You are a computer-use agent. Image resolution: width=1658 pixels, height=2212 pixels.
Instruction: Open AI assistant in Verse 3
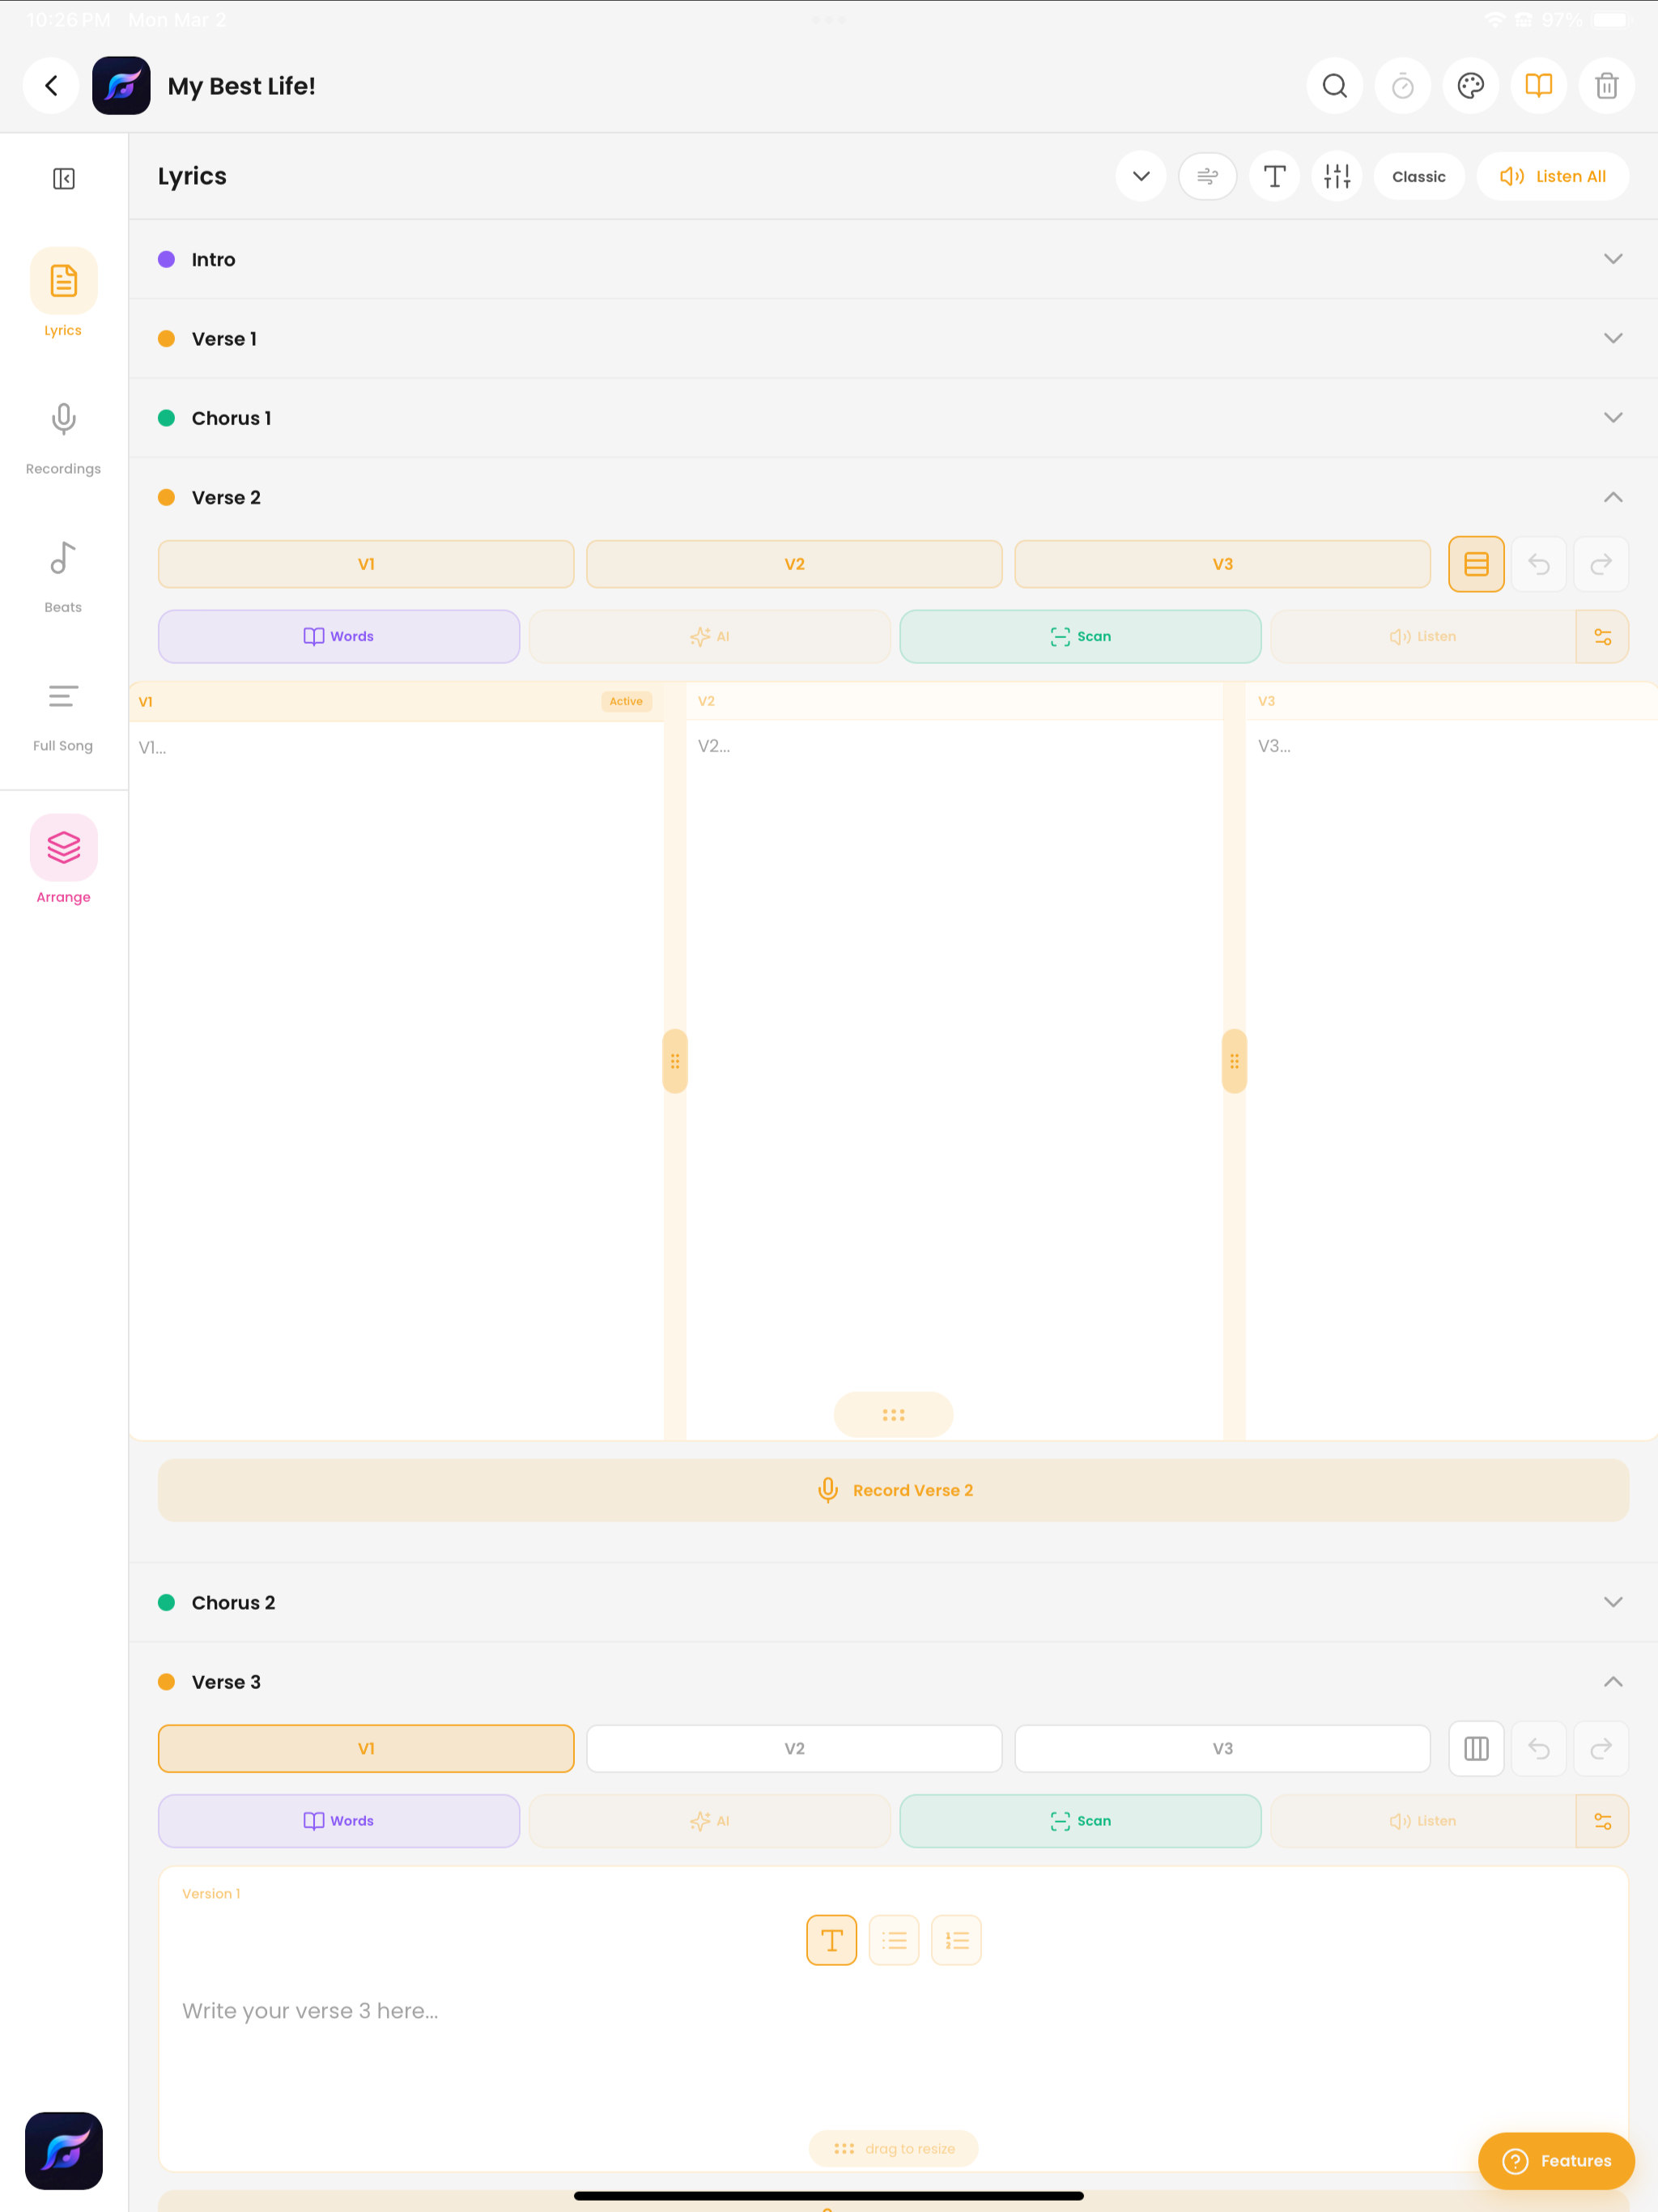click(709, 1821)
